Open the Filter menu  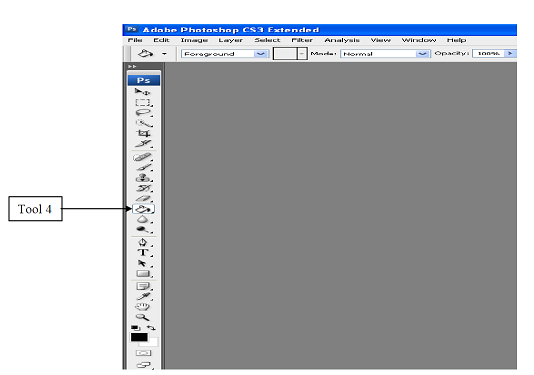click(x=302, y=40)
